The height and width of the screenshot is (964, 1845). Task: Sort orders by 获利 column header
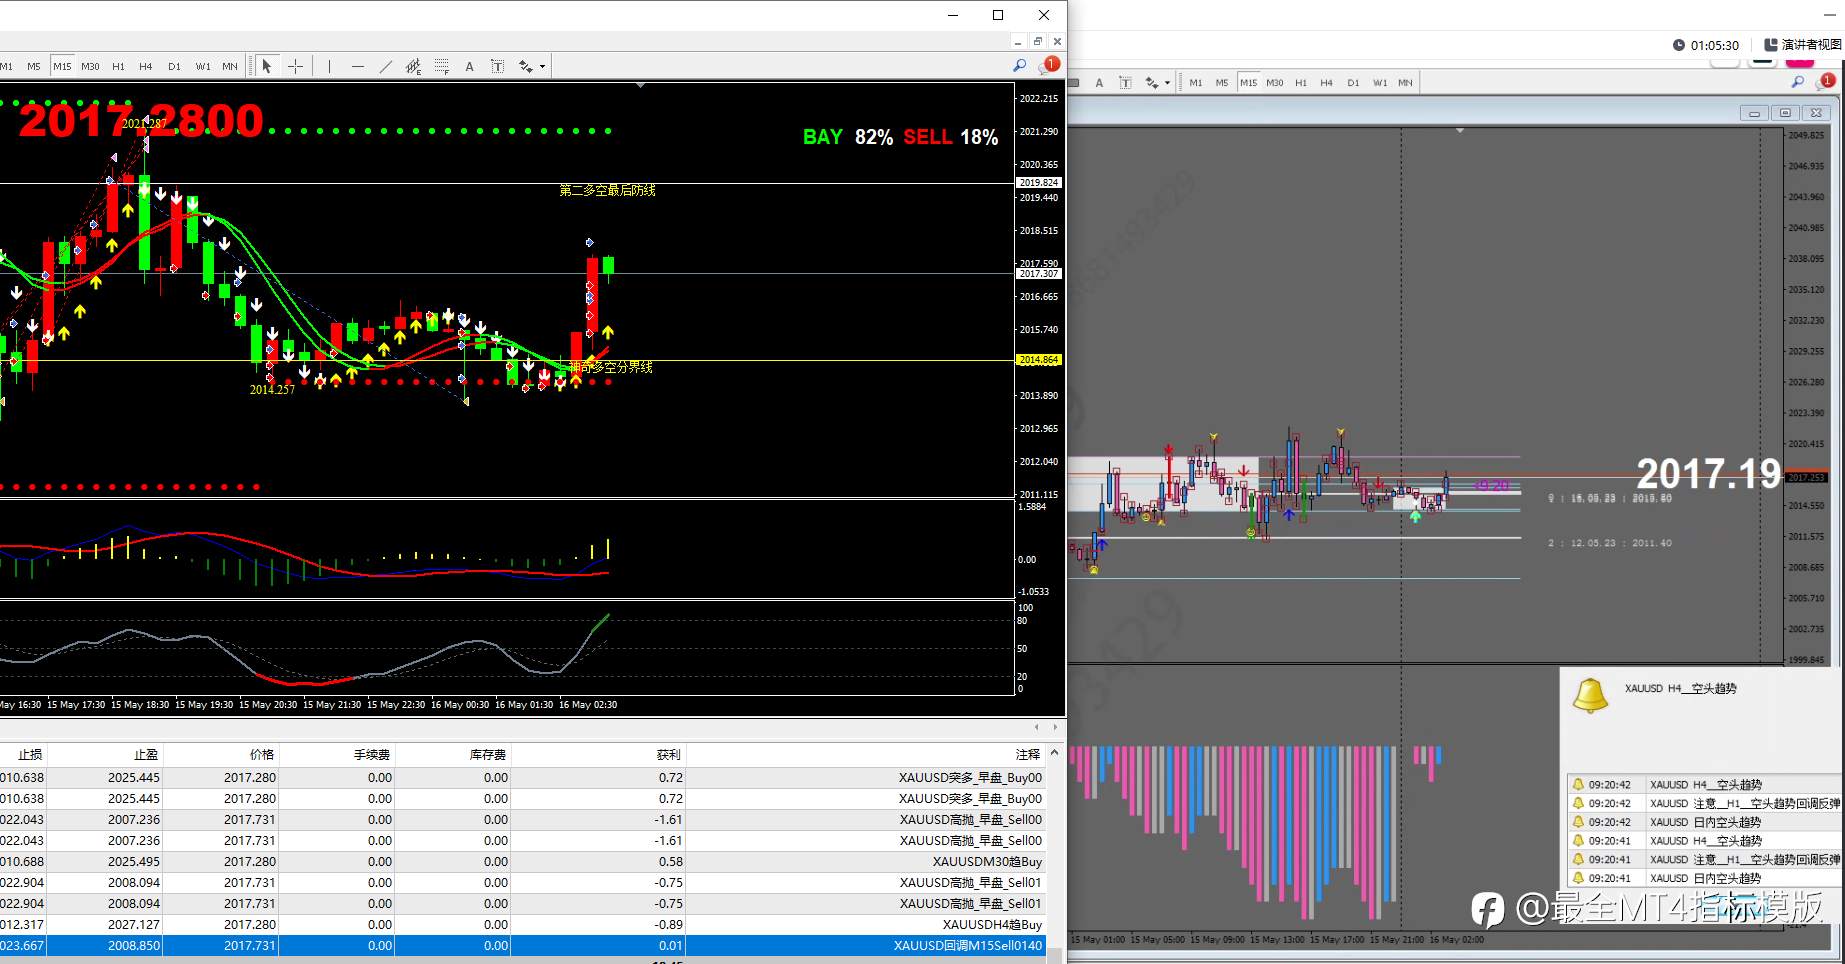tap(668, 755)
